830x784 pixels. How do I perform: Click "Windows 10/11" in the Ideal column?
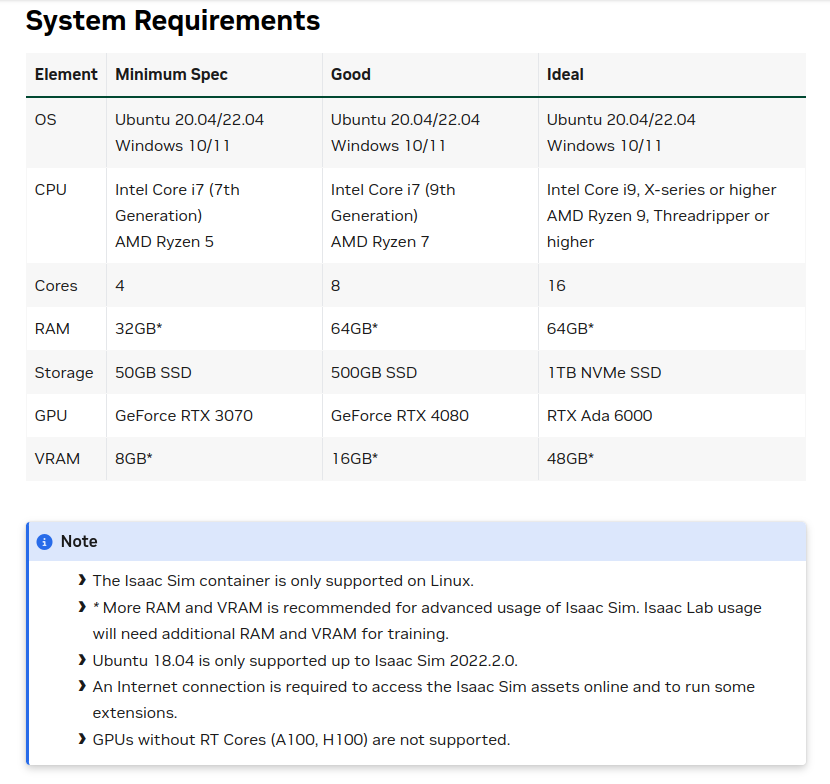(604, 146)
